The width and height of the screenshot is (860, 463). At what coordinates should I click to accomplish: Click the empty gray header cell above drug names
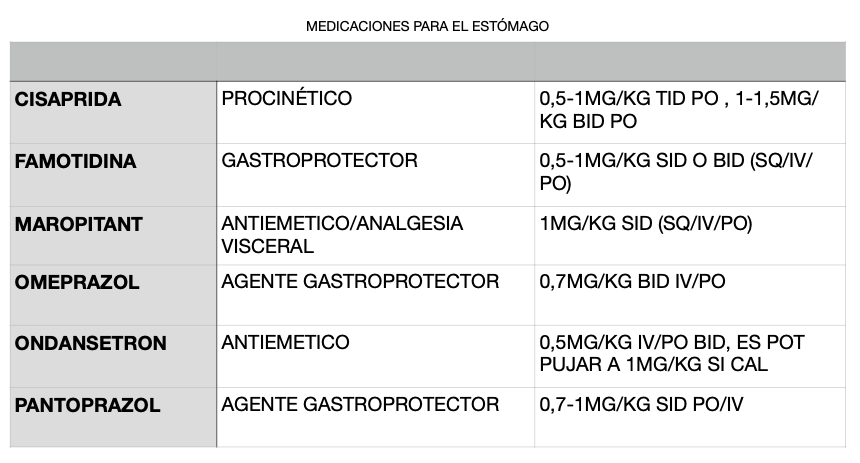(114, 61)
